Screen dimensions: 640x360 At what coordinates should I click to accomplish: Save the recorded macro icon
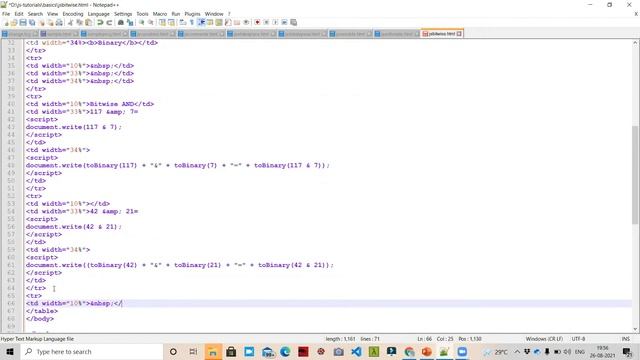click(293, 22)
